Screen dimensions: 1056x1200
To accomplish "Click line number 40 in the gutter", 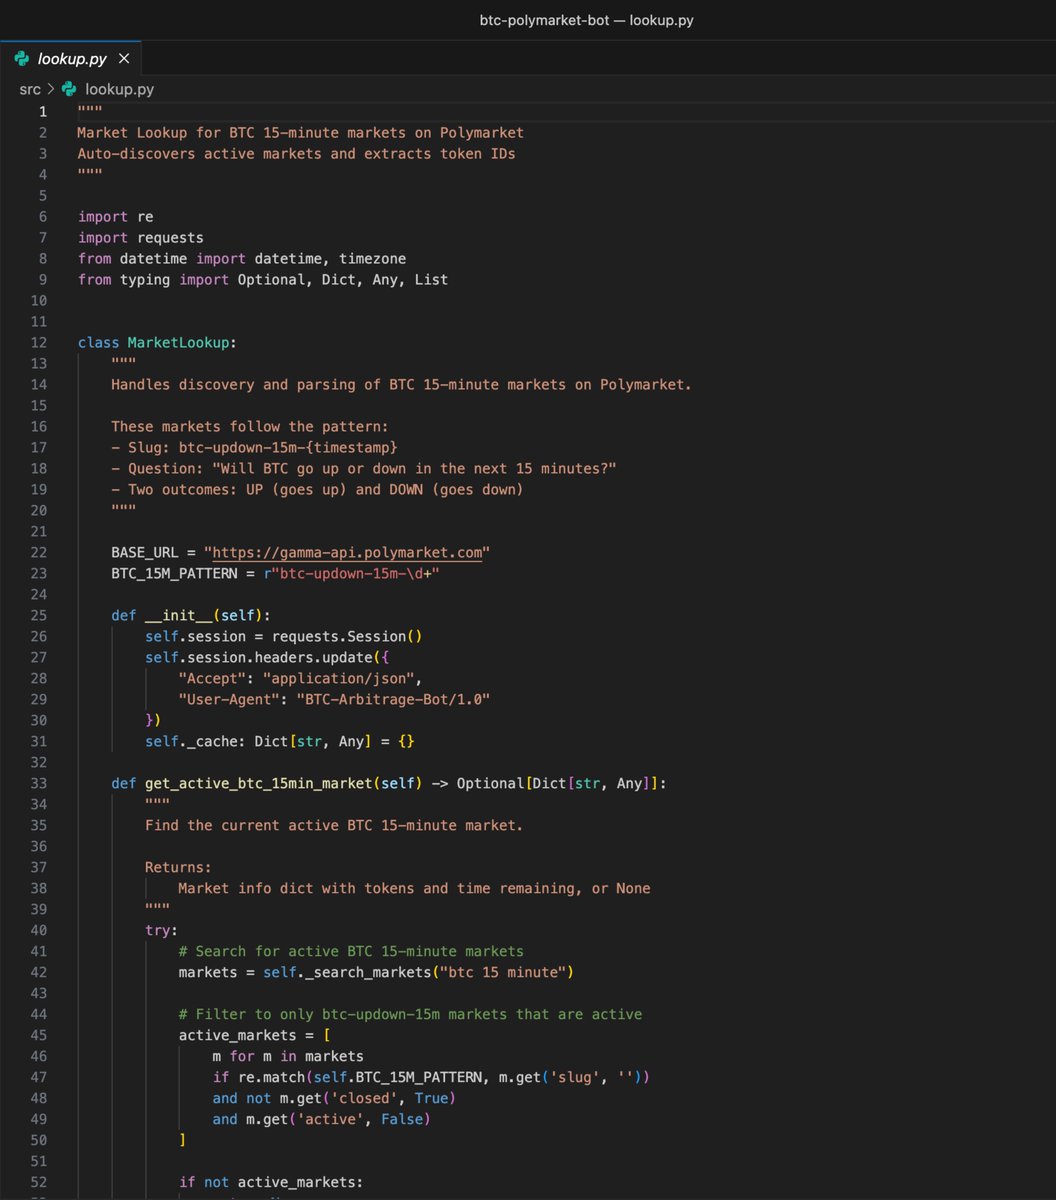I will point(39,930).
